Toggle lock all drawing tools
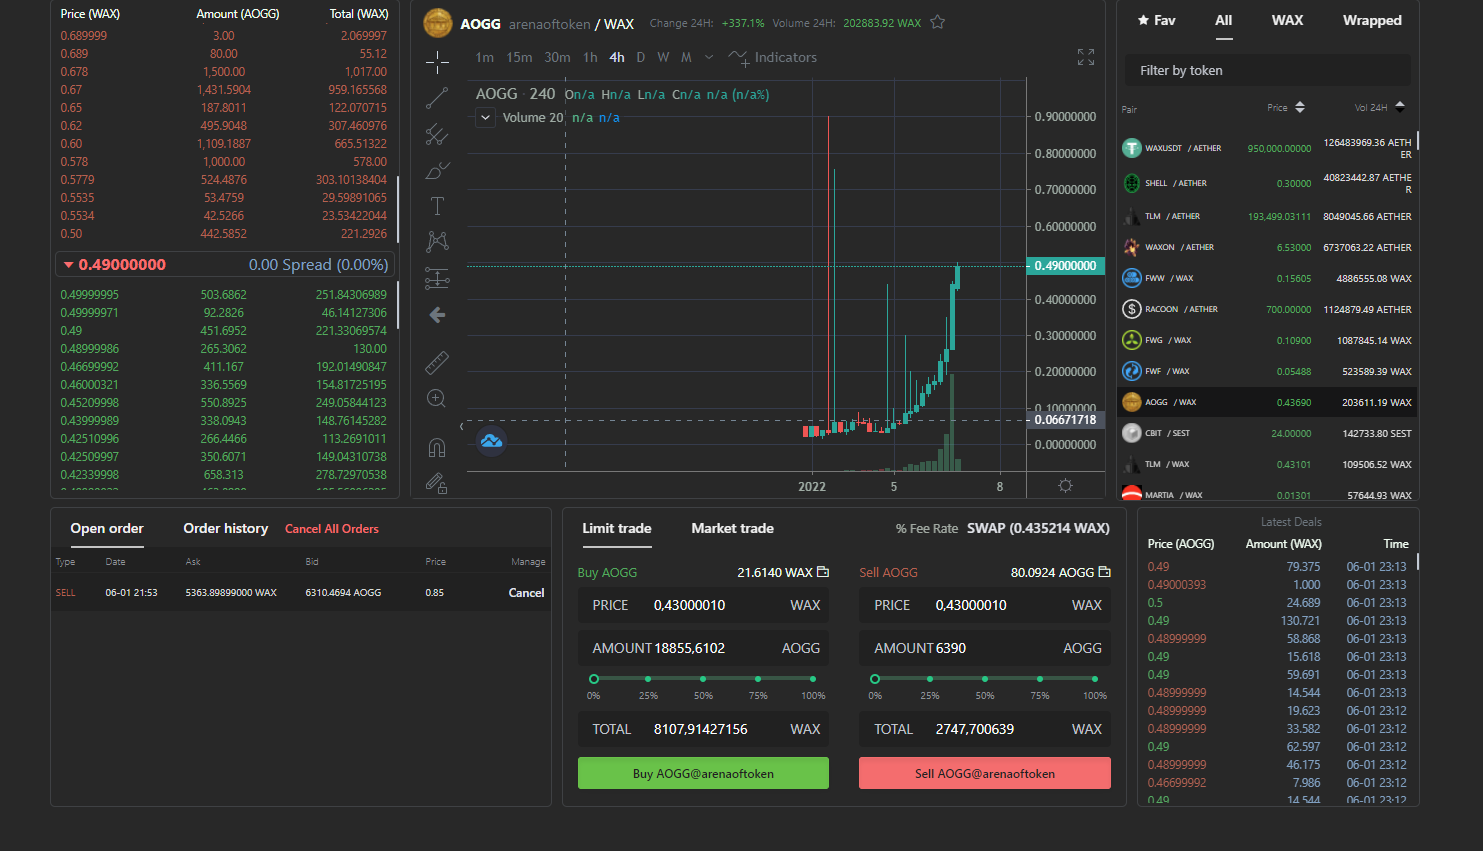The height and width of the screenshot is (851, 1483). pos(437,483)
